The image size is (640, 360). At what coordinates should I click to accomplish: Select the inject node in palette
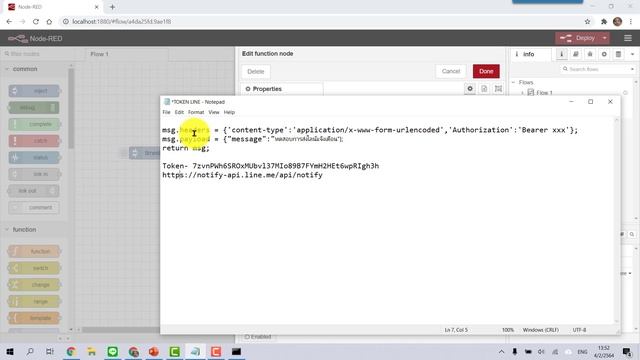[x=34, y=91]
